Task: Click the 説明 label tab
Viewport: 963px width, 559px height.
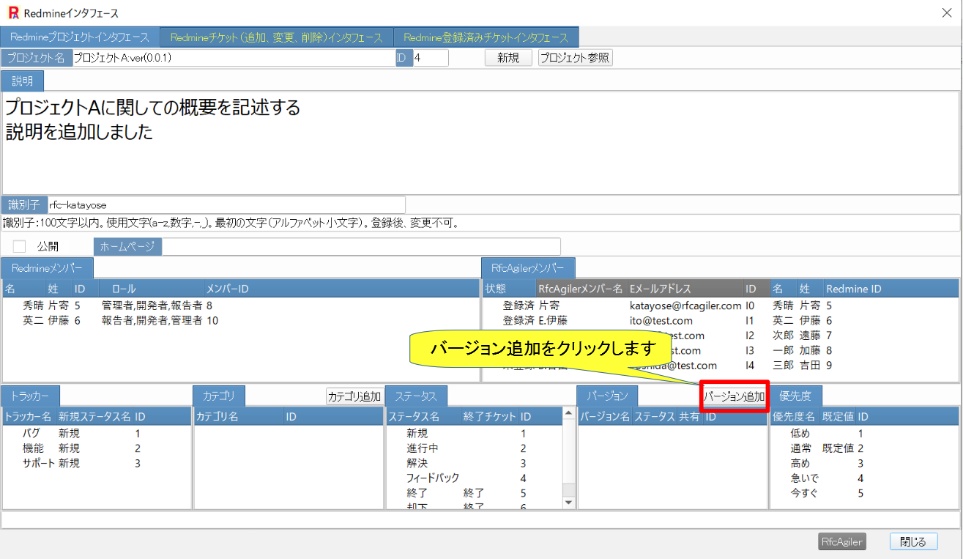Action: (22, 80)
